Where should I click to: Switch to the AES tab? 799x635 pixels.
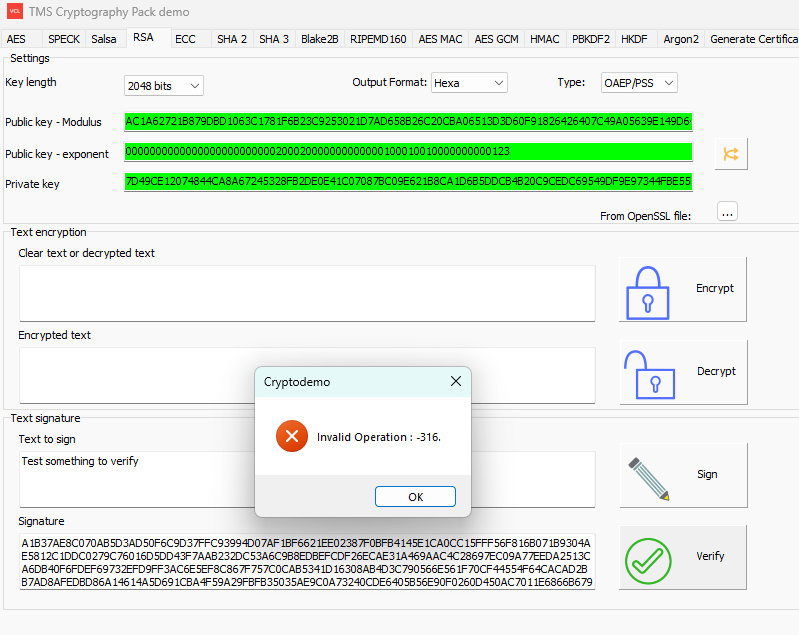[17, 39]
